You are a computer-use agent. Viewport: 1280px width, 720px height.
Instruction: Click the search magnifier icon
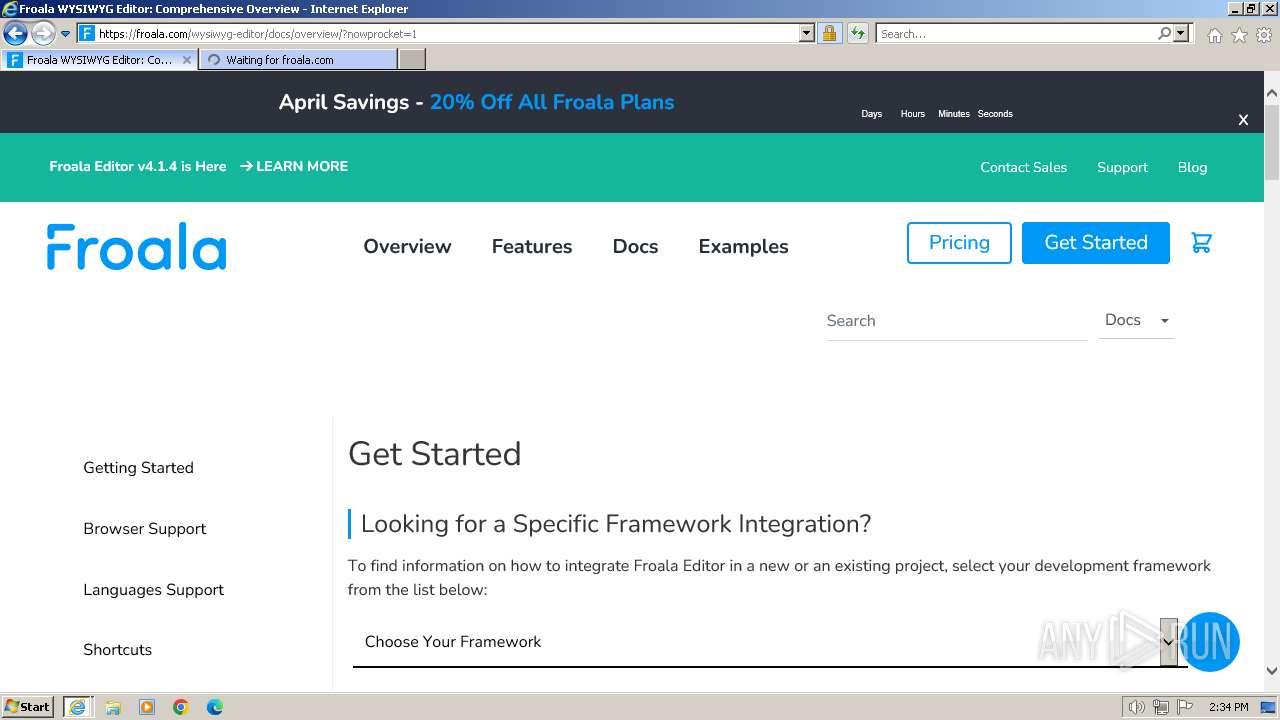click(1164, 33)
